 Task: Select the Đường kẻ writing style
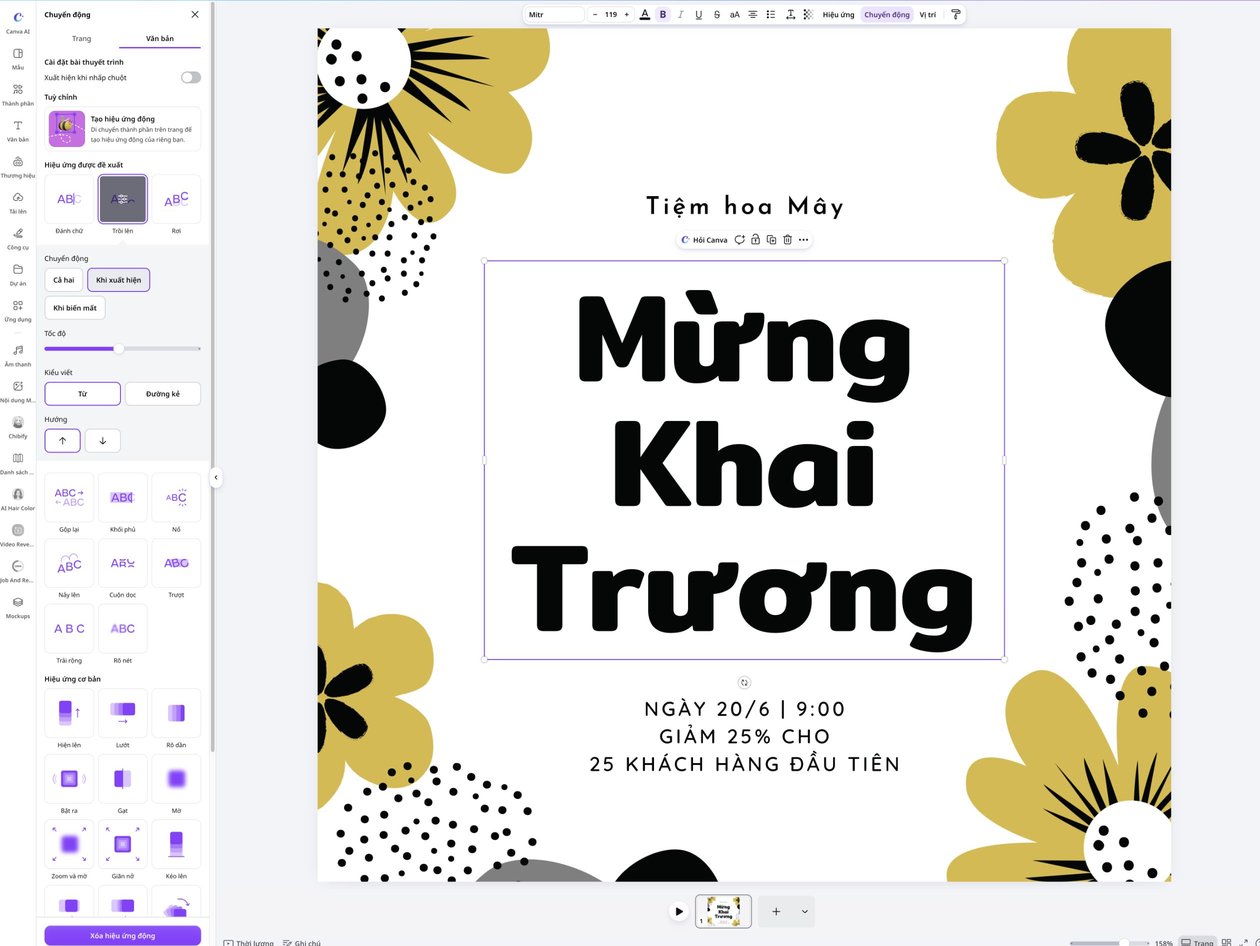click(x=163, y=394)
